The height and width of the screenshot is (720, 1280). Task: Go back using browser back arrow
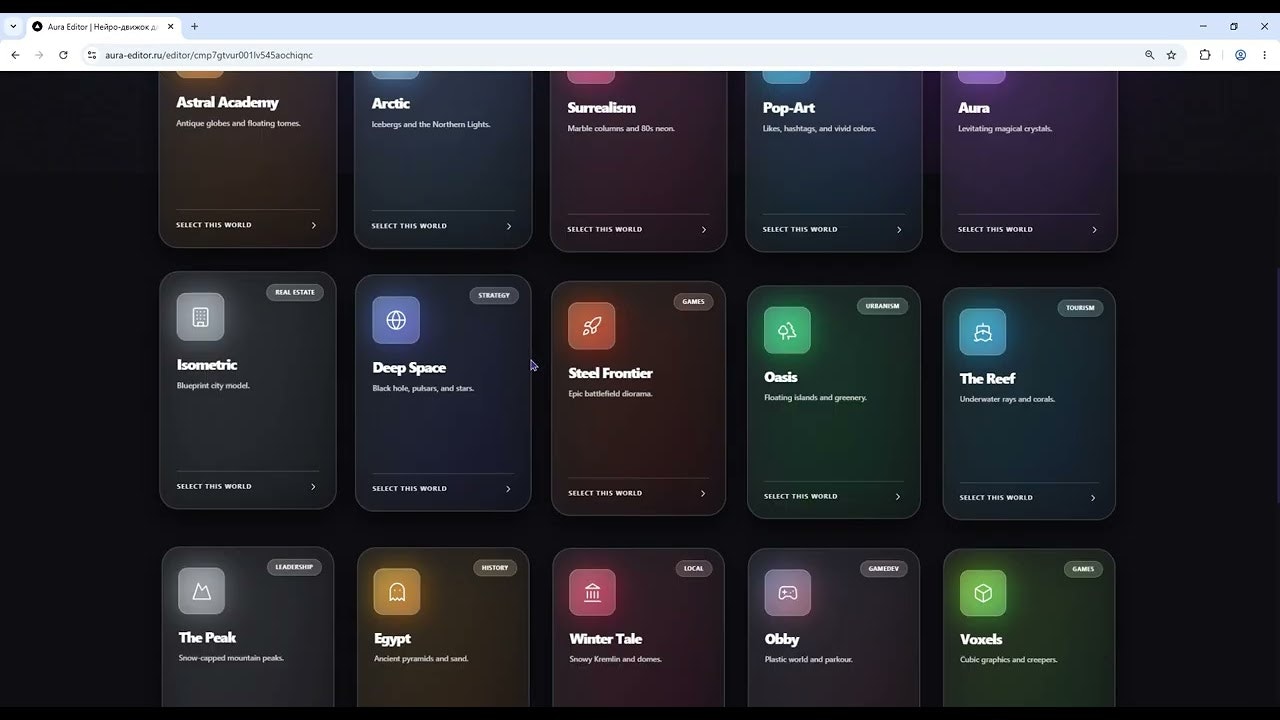tap(15, 55)
